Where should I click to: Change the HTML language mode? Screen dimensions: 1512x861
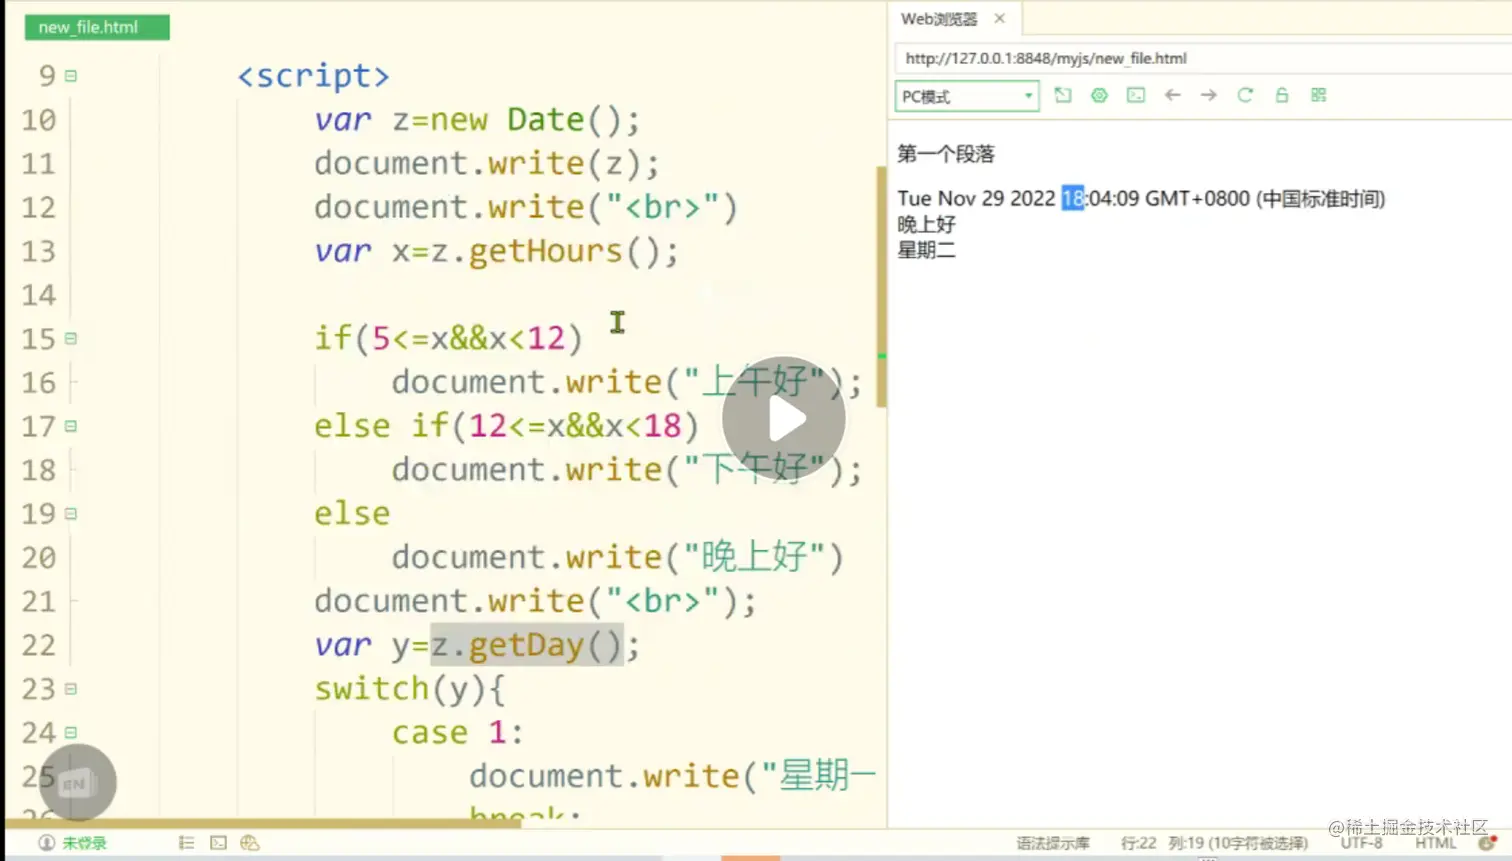pyautogui.click(x=1436, y=844)
